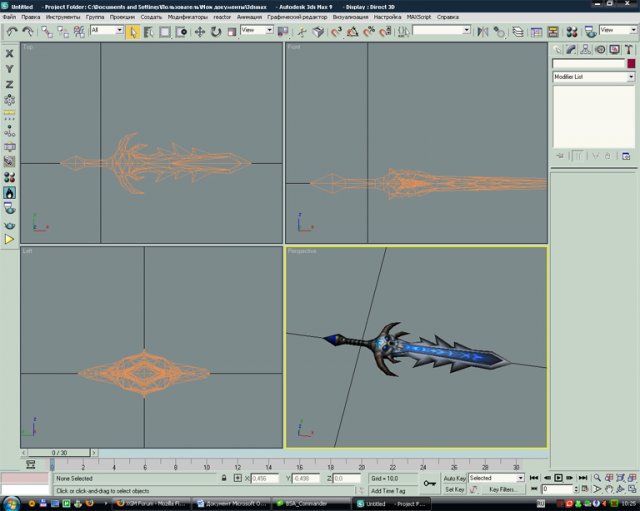Viewport: 640px width, 511px height.
Task: Toggle the Selection Lock padlock icon
Action: pyautogui.click(x=224, y=478)
